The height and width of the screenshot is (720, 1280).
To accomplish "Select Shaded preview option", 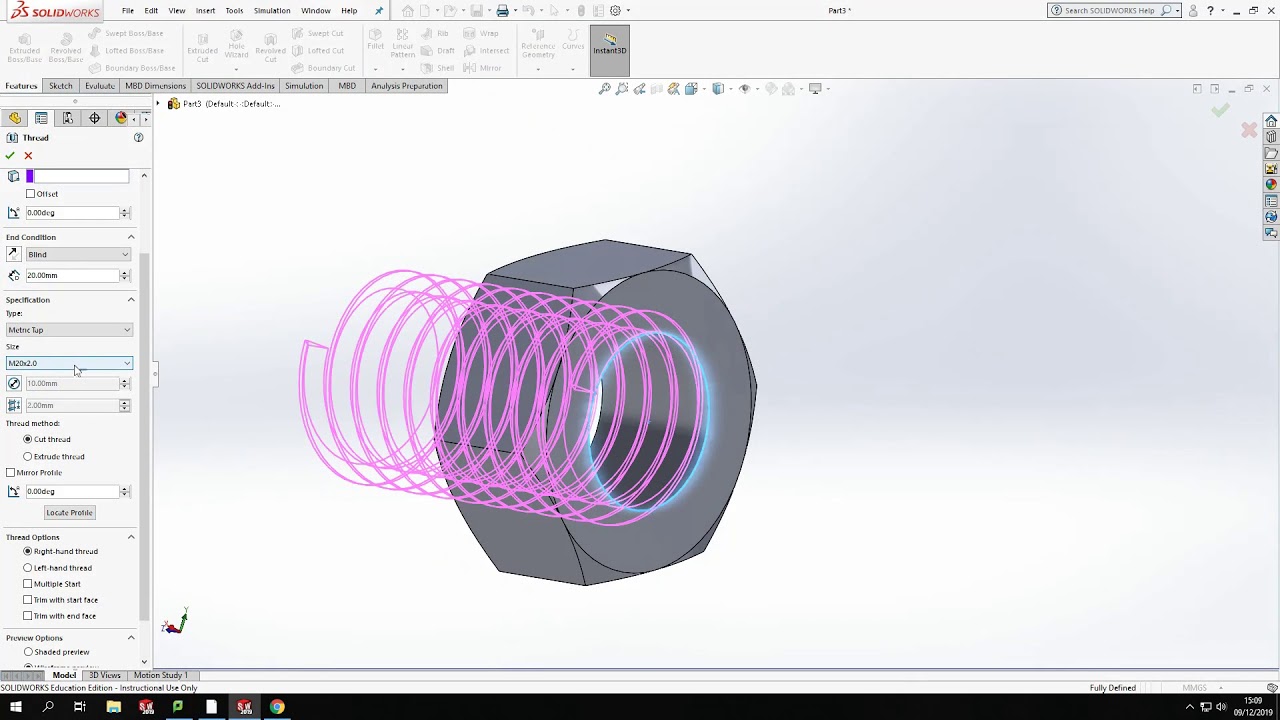I will point(28,652).
